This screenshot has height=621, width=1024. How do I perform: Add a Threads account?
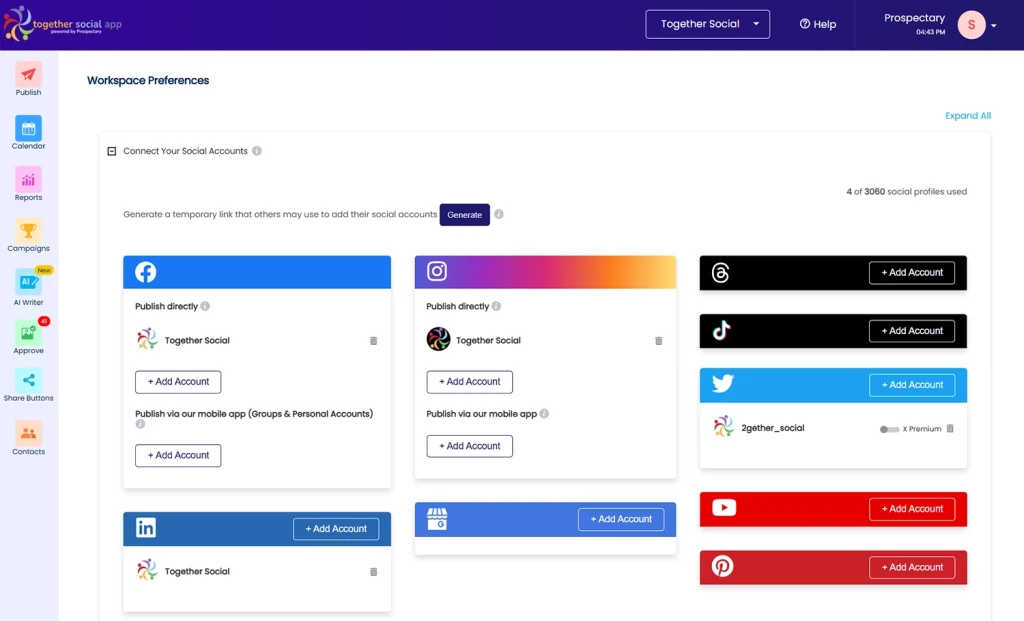pos(912,273)
